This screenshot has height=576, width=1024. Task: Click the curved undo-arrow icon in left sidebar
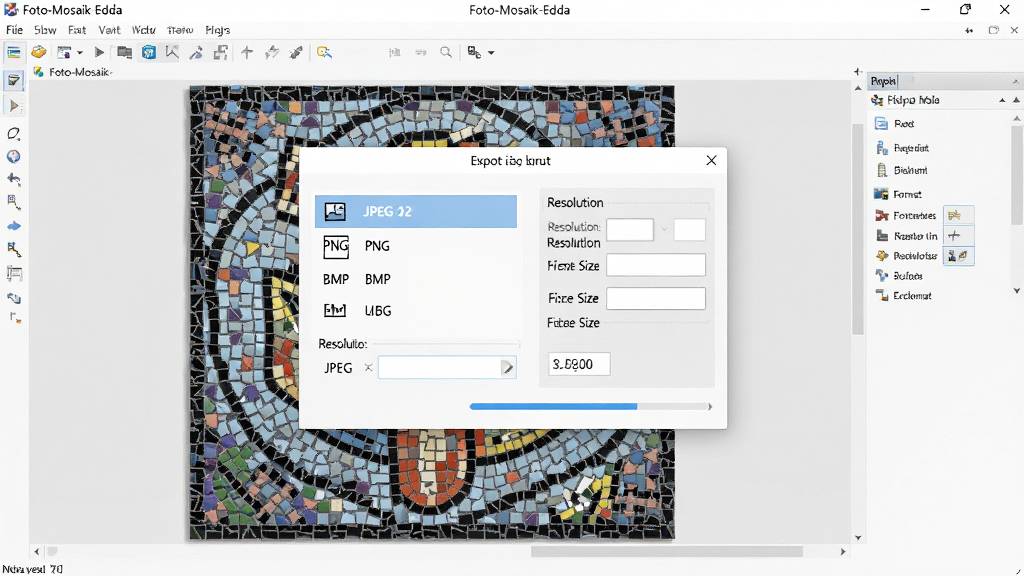(14, 179)
